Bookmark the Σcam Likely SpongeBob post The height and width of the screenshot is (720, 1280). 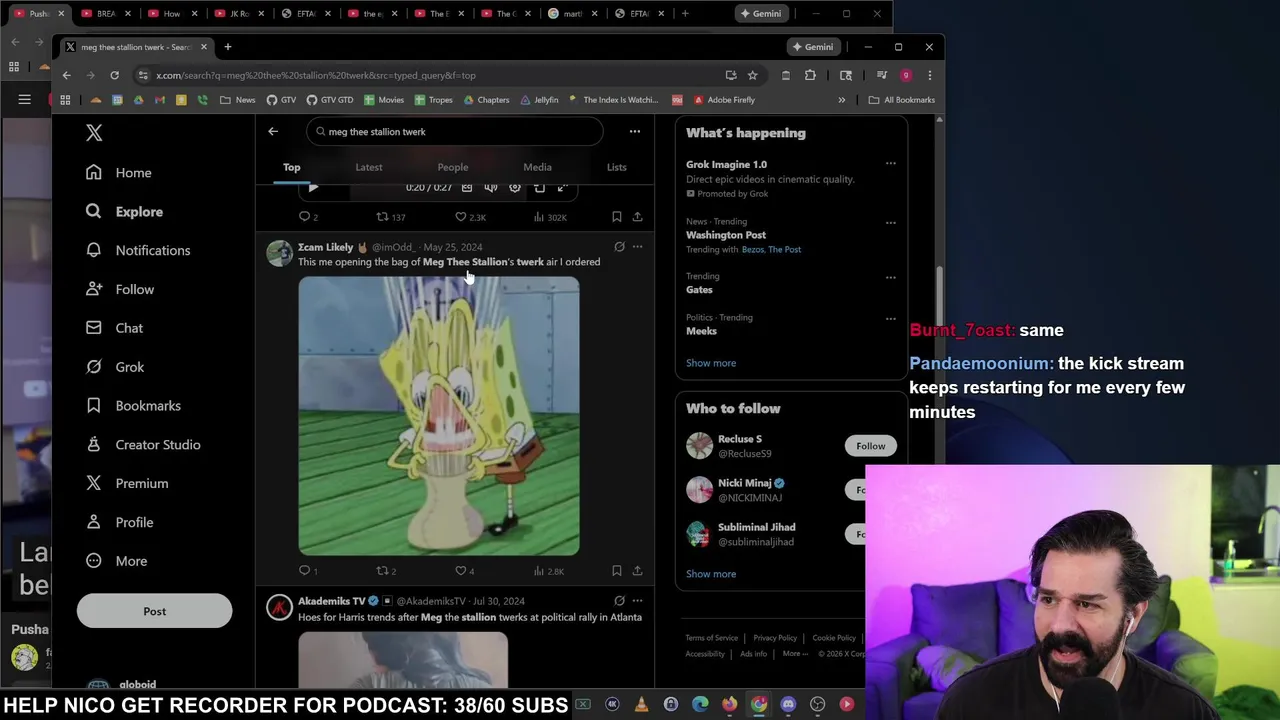pyautogui.click(x=616, y=571)
